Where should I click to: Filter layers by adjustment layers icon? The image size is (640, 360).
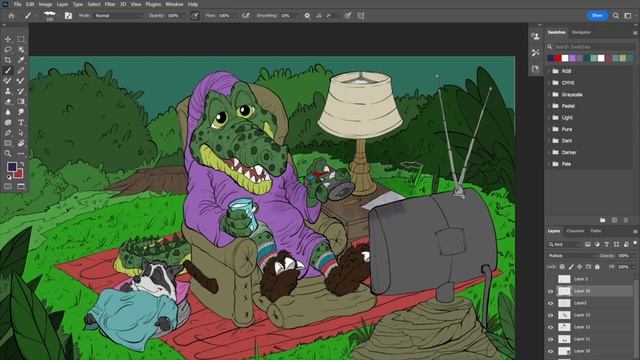[x=597, y=244]
